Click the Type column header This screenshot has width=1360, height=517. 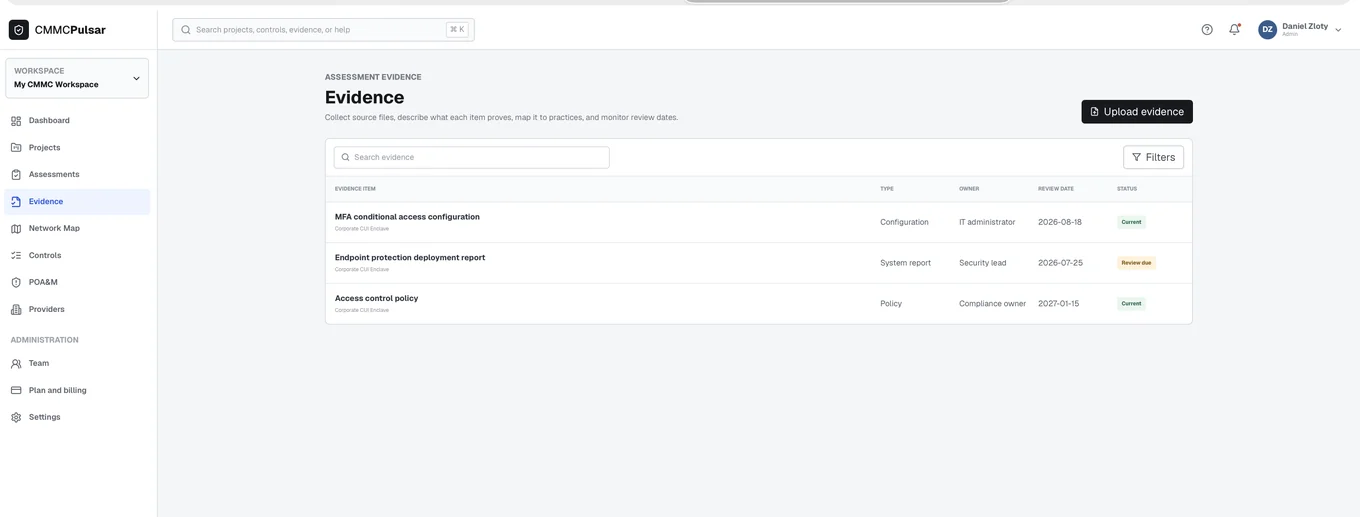[x=887, y=189]
